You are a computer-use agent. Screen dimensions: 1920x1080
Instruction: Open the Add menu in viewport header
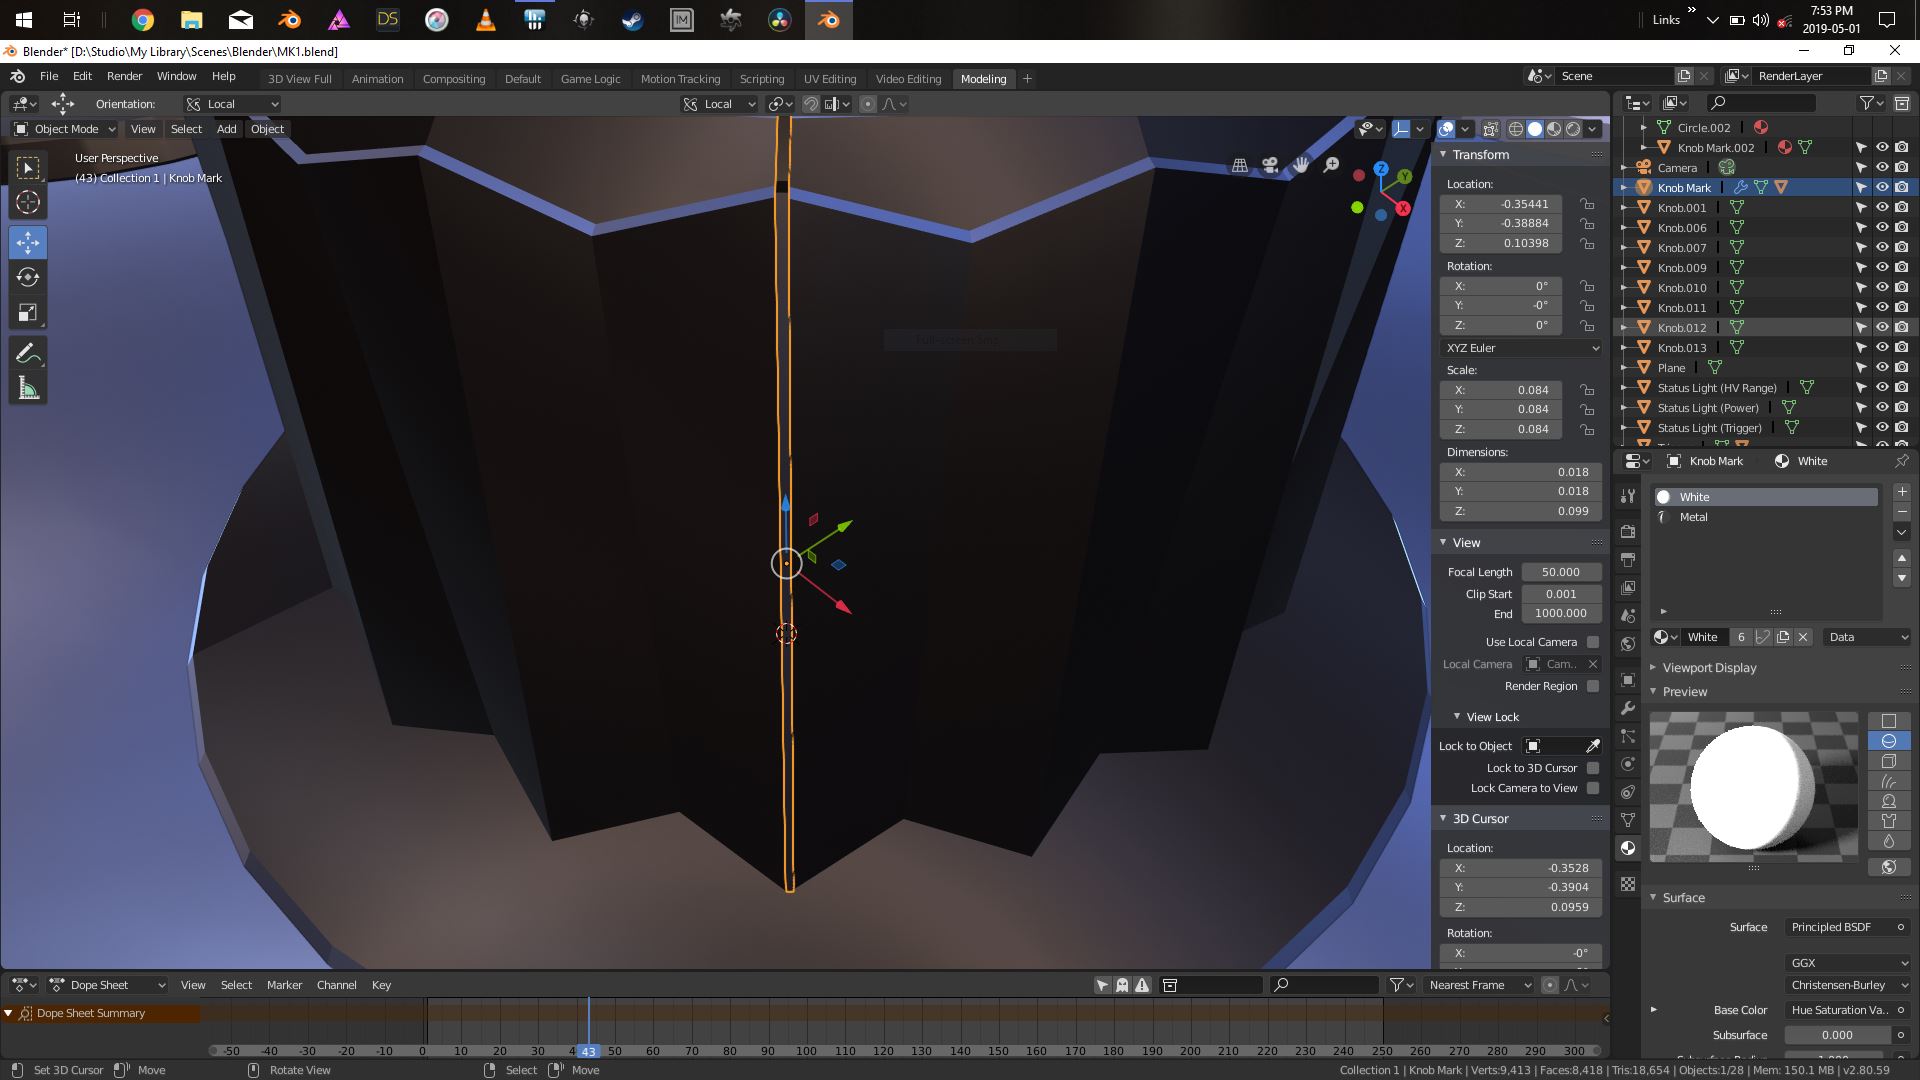pyautogui.click(x=227, y=129)
